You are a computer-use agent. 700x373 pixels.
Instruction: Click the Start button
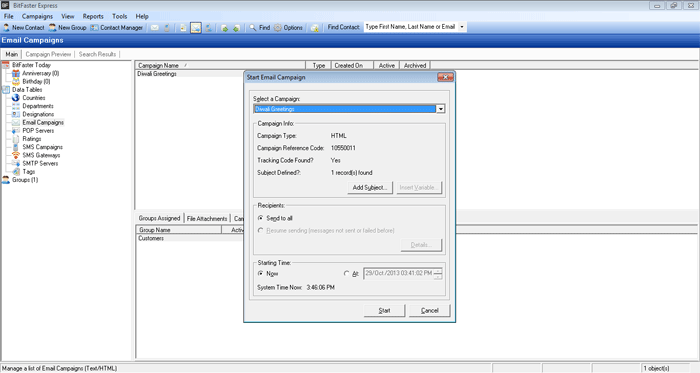(x=384, y=311)
